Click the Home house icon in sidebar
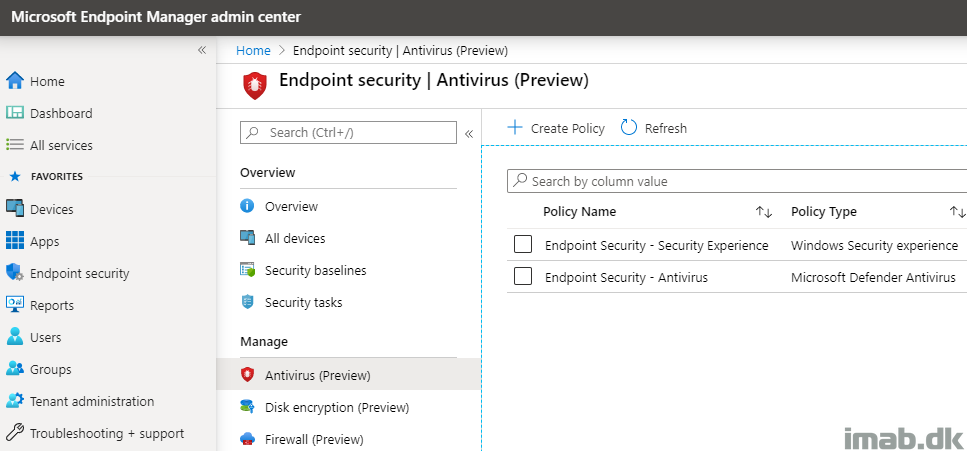 pos(15,81)
